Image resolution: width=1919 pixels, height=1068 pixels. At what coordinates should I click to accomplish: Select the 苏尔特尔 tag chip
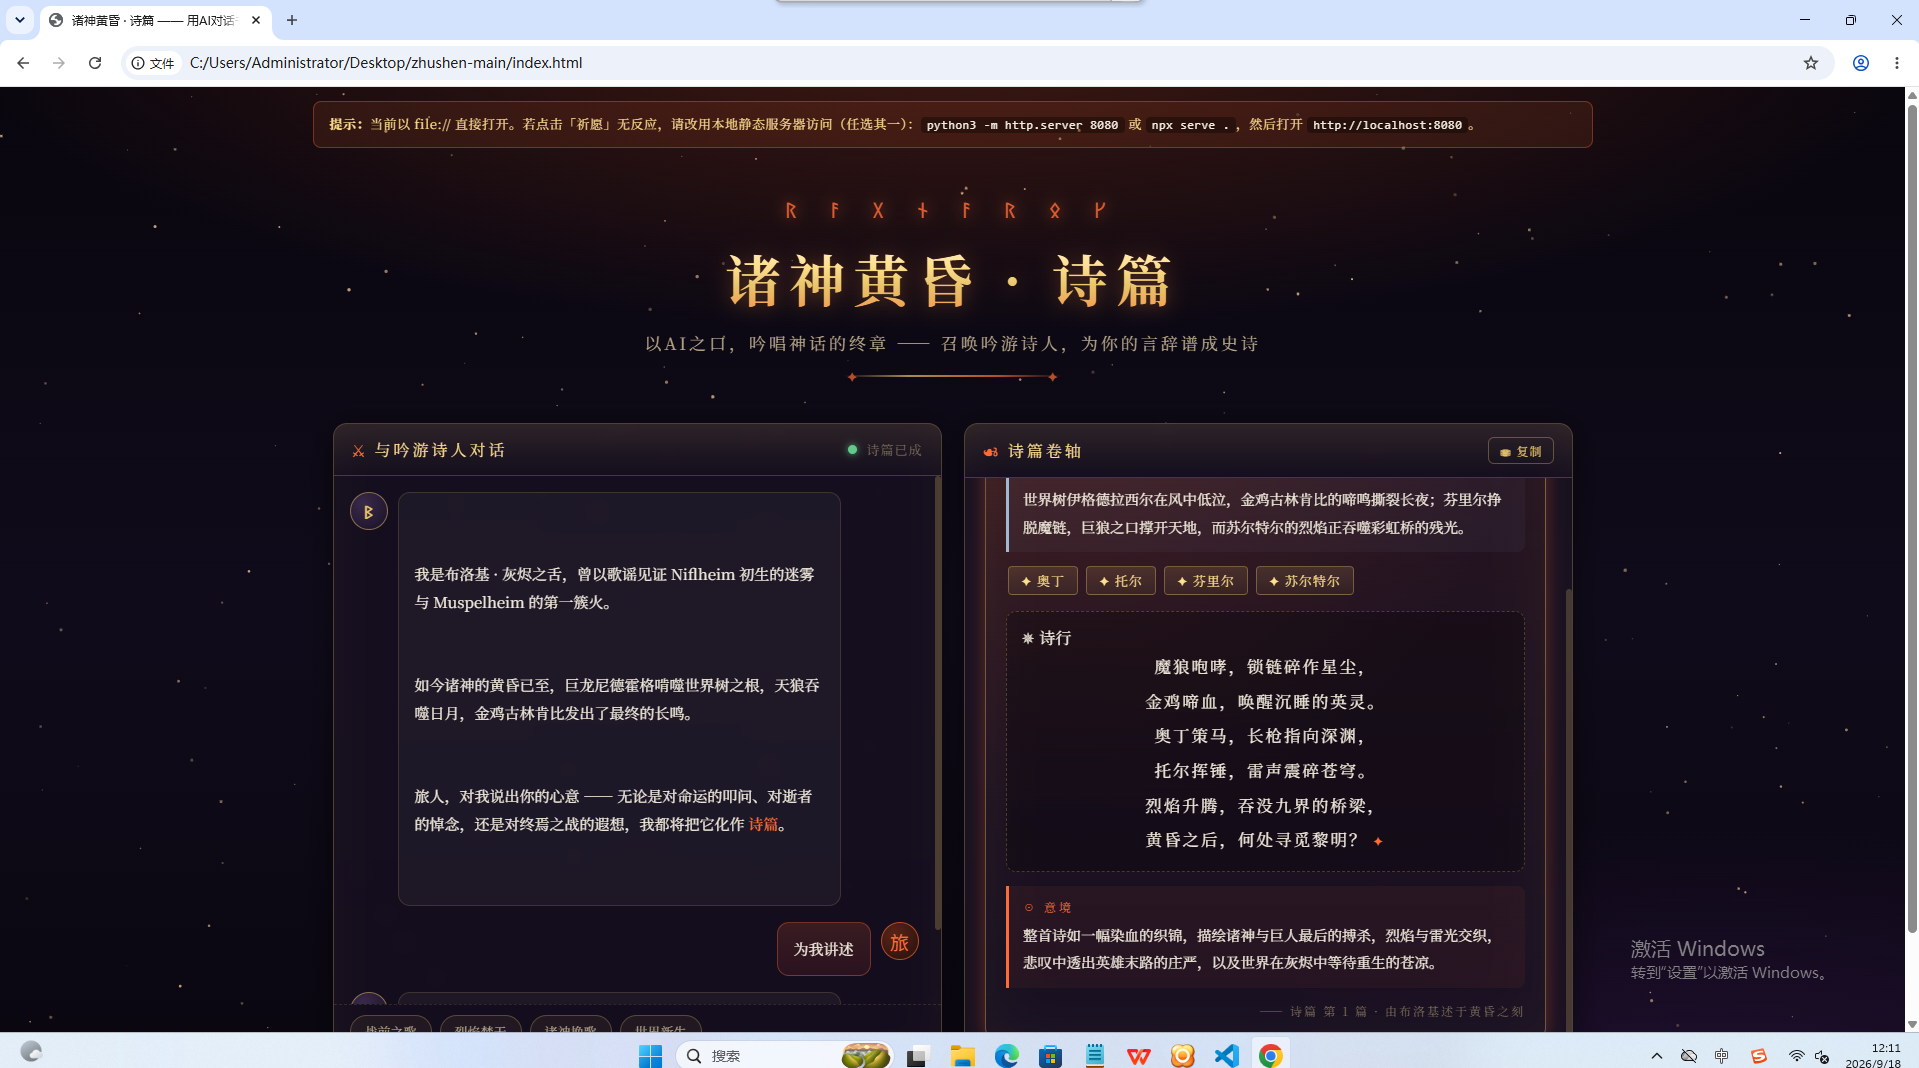coord(1304,581)
